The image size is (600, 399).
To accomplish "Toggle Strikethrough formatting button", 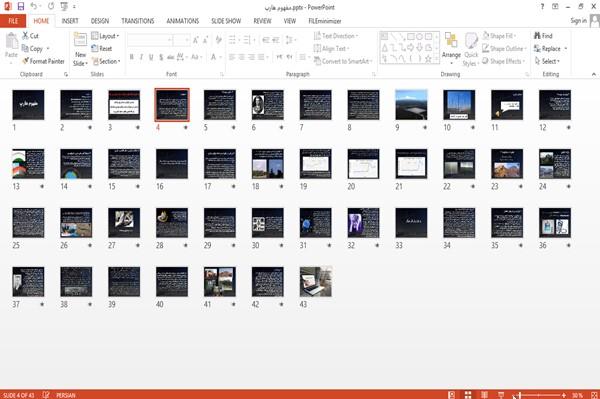I will coord(171,57).
